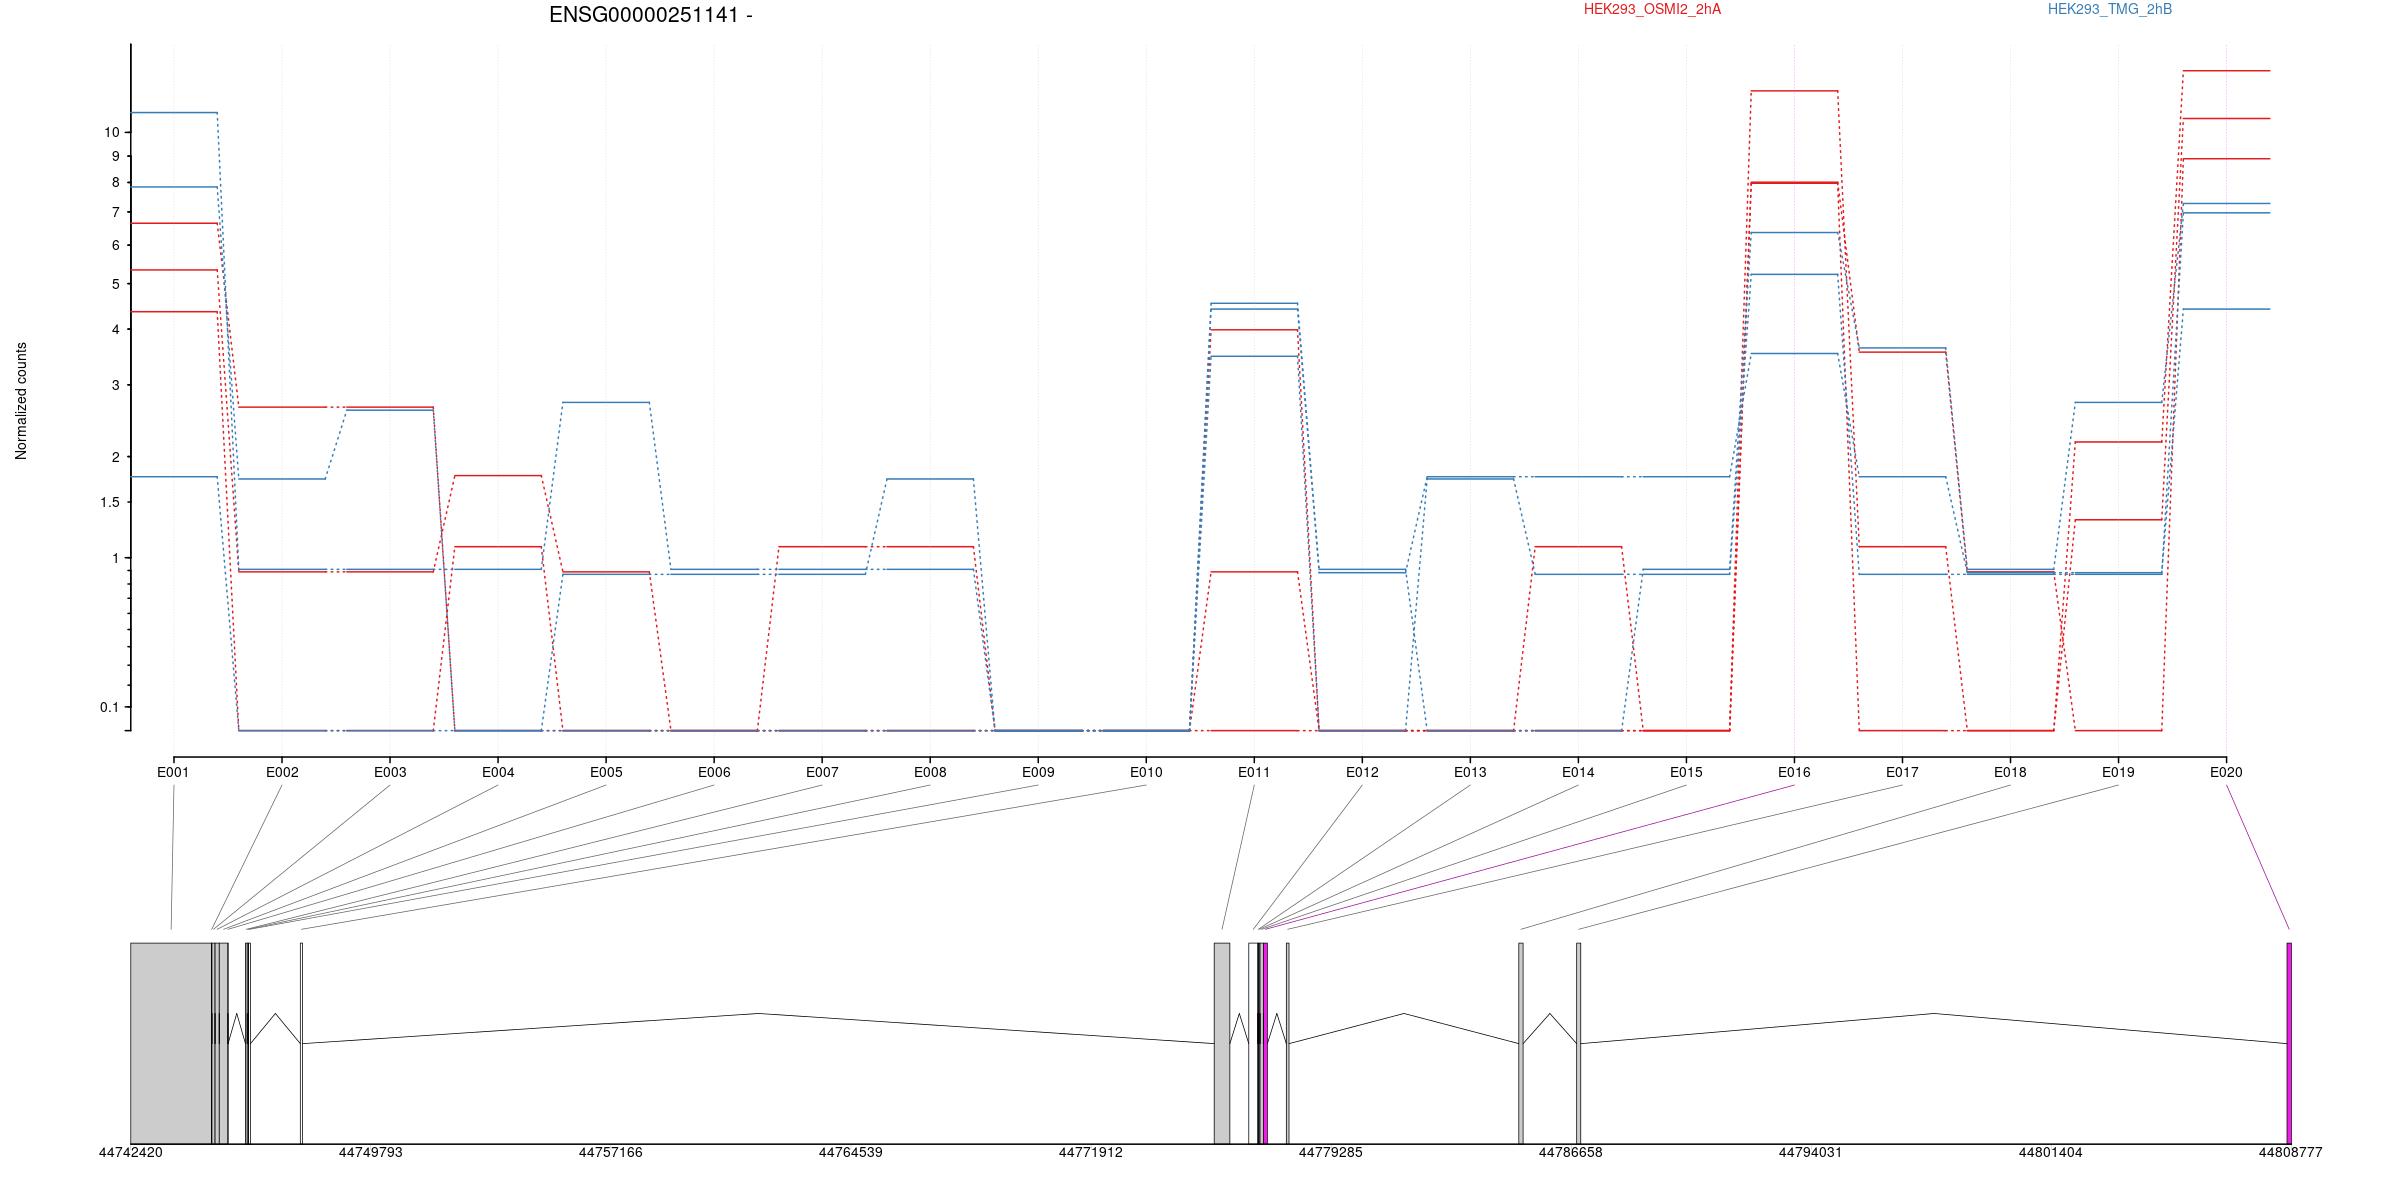Click genomic coordinate 44749793
This screenshot has height=1200, width=2400.
point(370,1153)
